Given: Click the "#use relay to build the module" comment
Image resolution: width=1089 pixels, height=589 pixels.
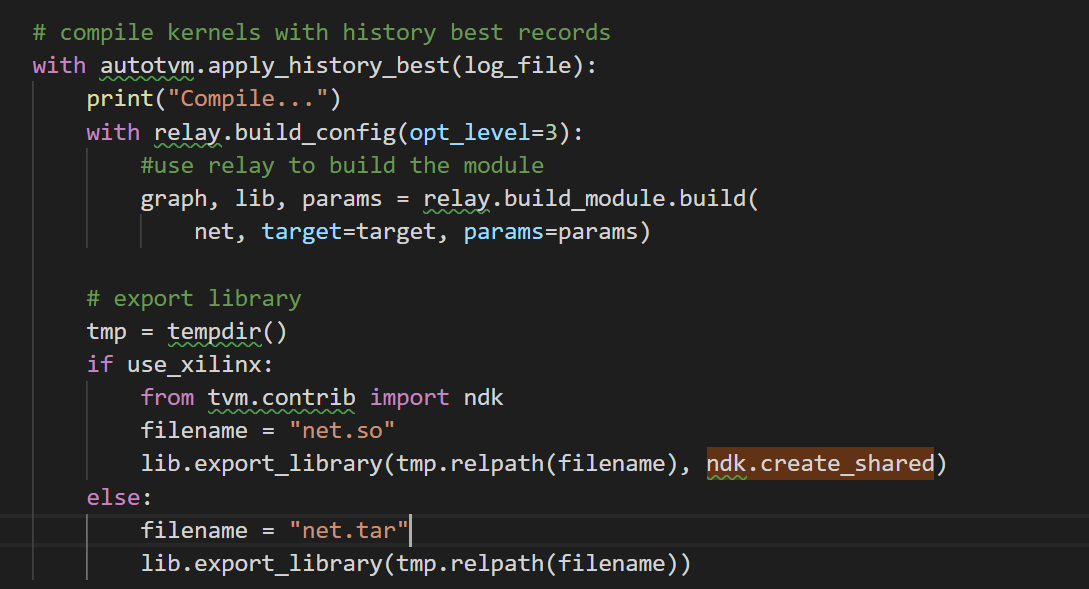Looking at the screenshot, I should pyautogui.click(x=342, y=165).
